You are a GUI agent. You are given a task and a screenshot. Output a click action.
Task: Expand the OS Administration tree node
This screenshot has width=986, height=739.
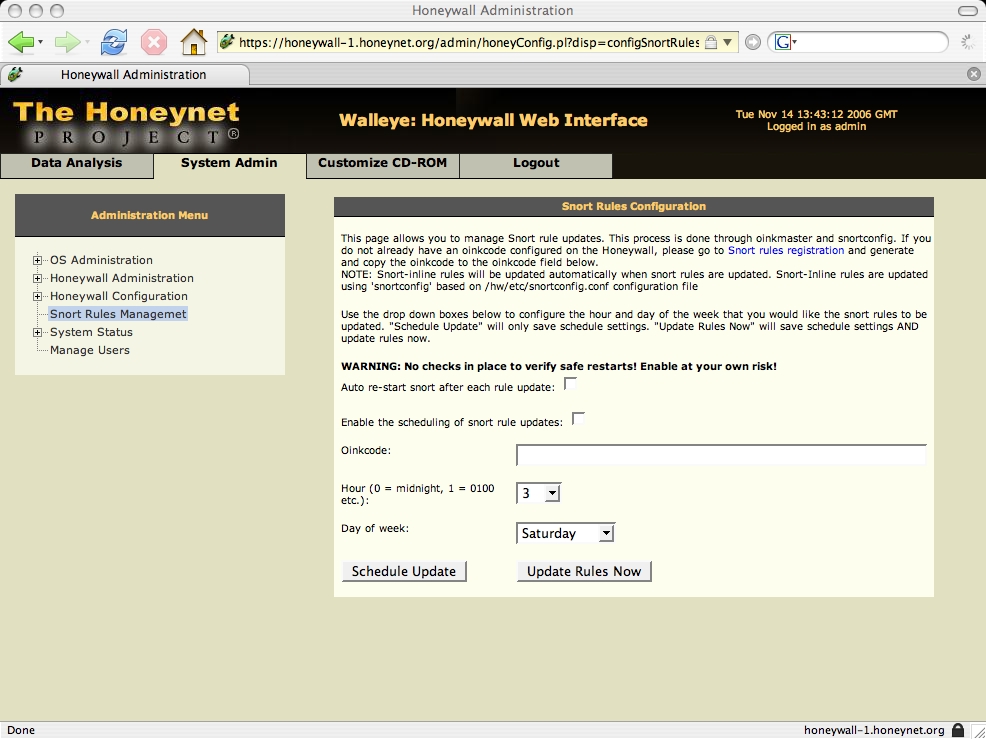click(37, 260)
